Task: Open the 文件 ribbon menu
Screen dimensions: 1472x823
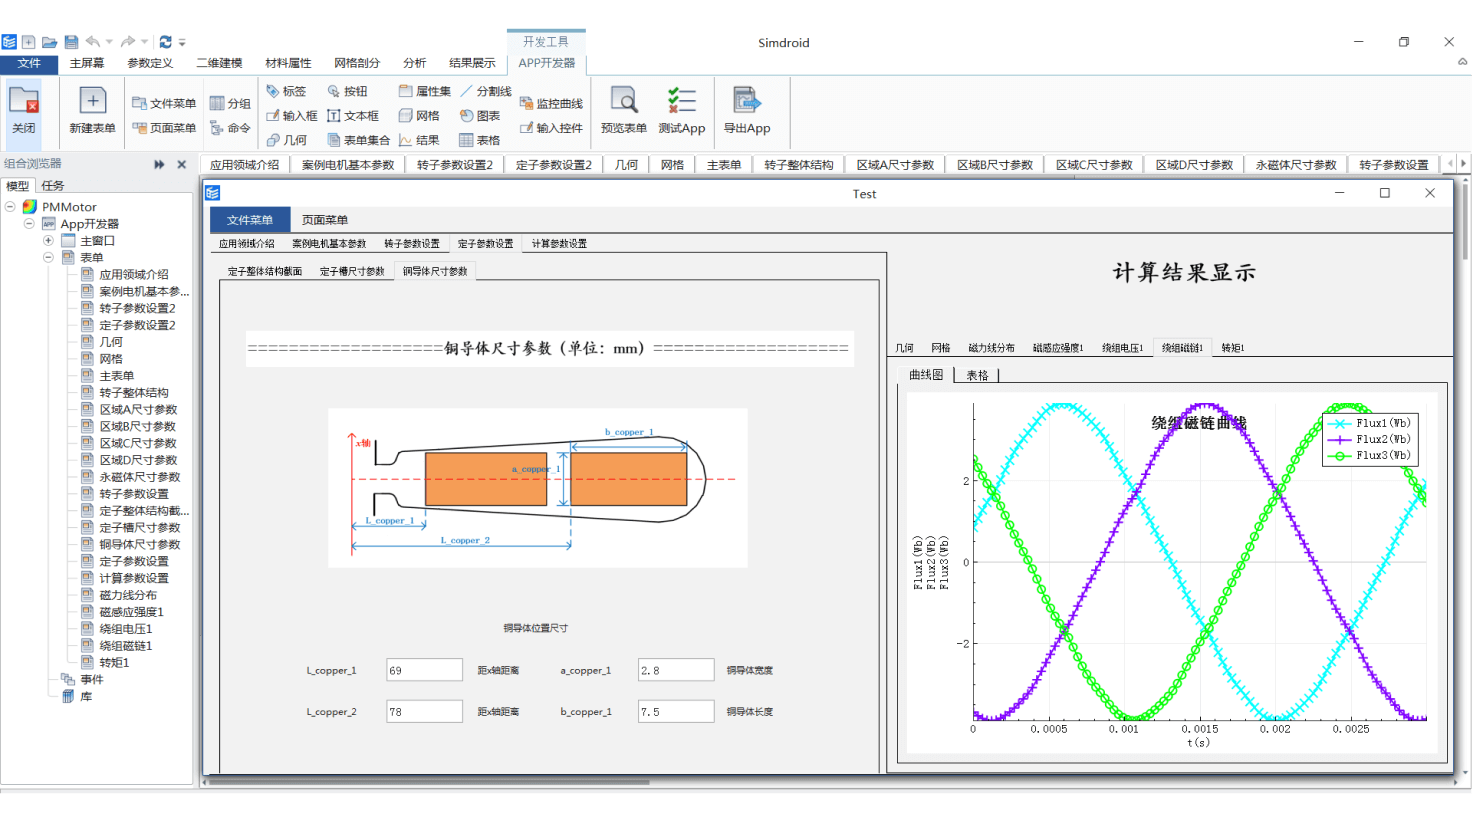Action: [x=29, y=63]
